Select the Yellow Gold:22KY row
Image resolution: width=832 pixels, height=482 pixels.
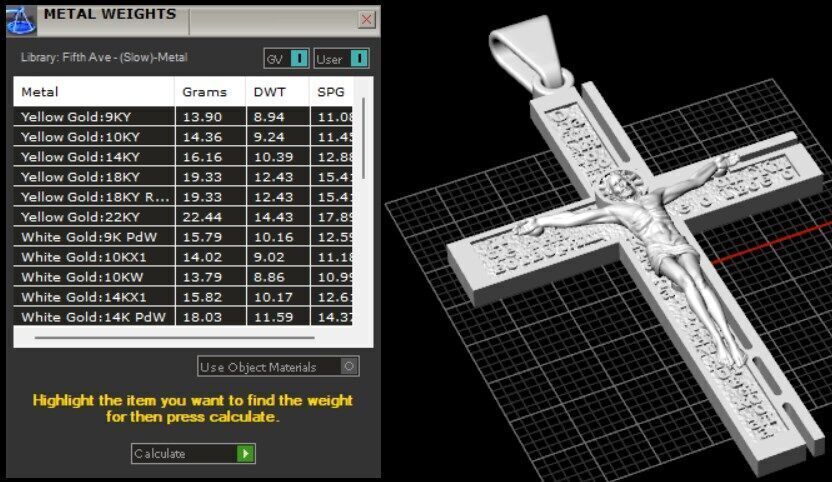pos(183,217)
